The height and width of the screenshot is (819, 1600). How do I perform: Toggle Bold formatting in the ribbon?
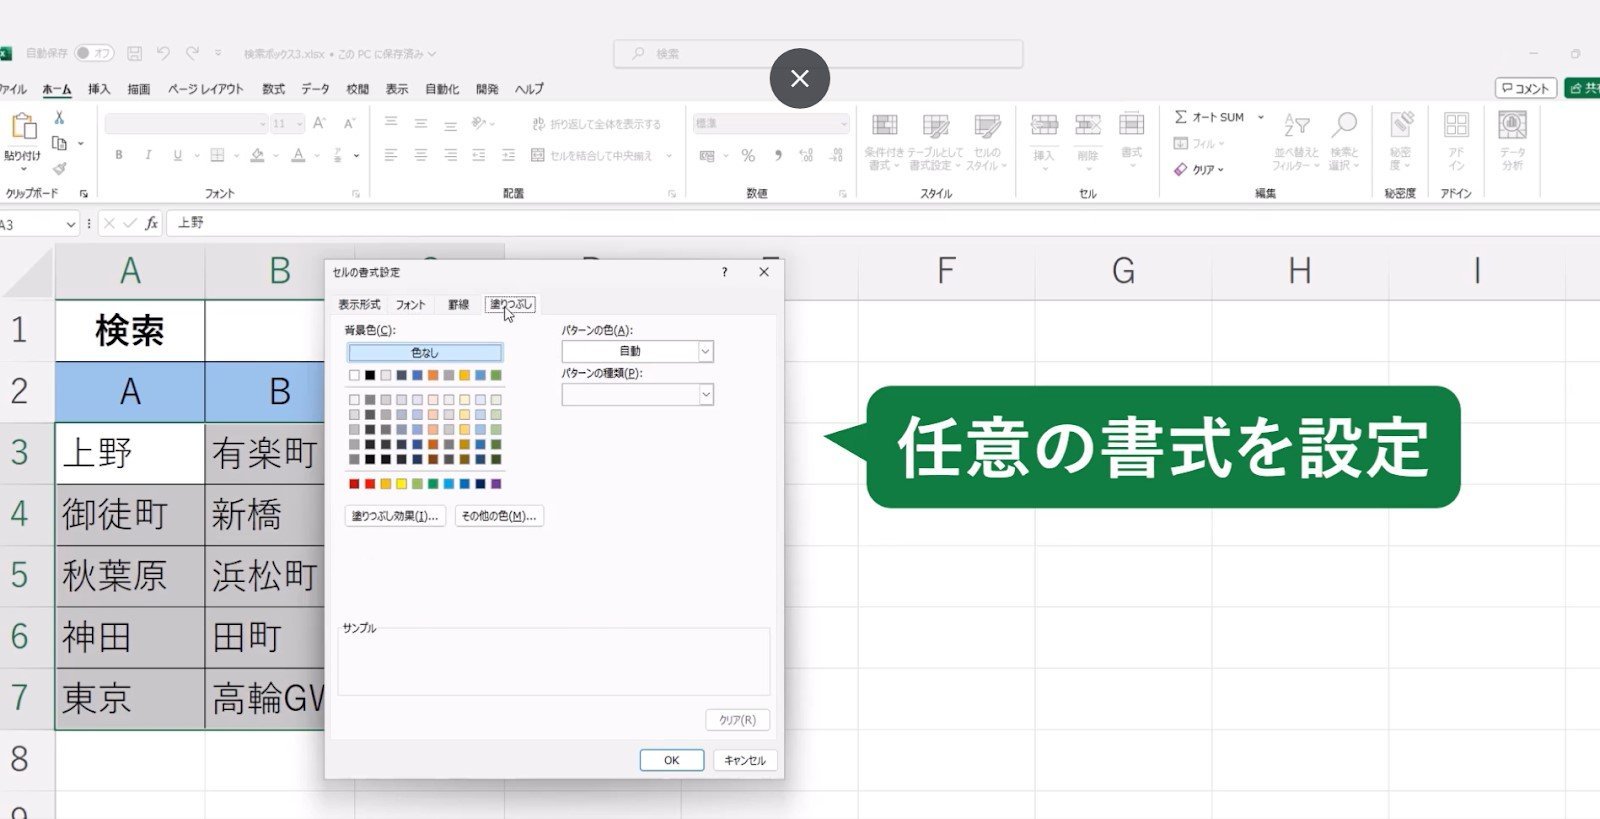119,155
